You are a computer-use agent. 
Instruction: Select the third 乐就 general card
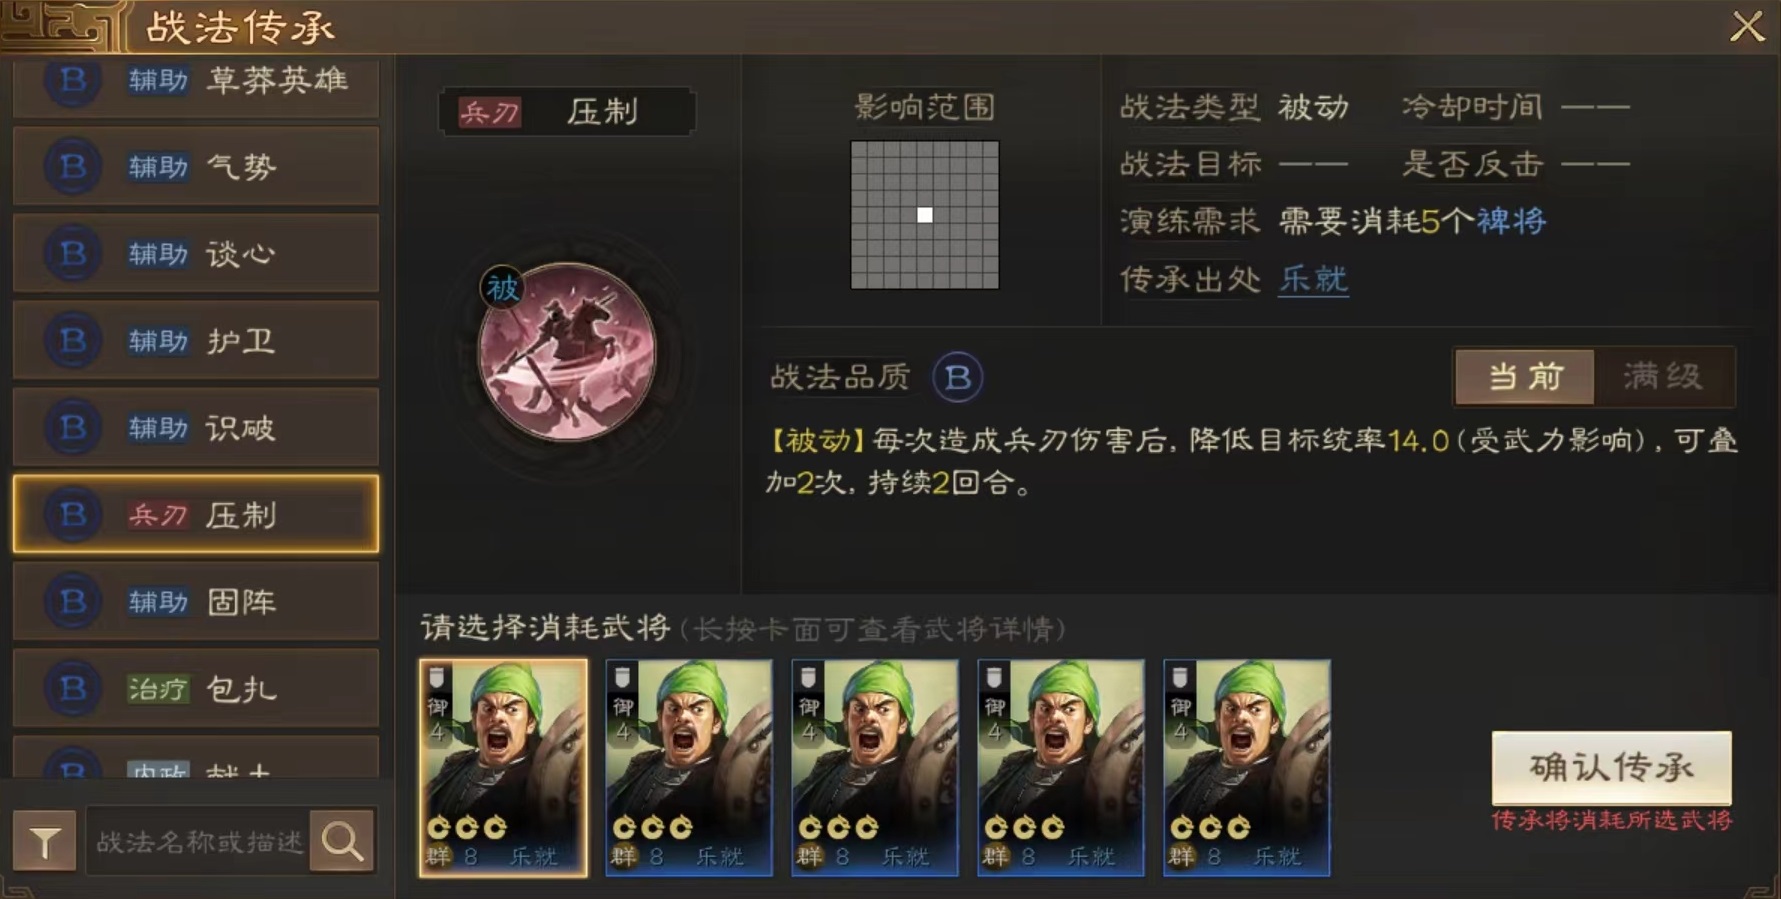875,767
